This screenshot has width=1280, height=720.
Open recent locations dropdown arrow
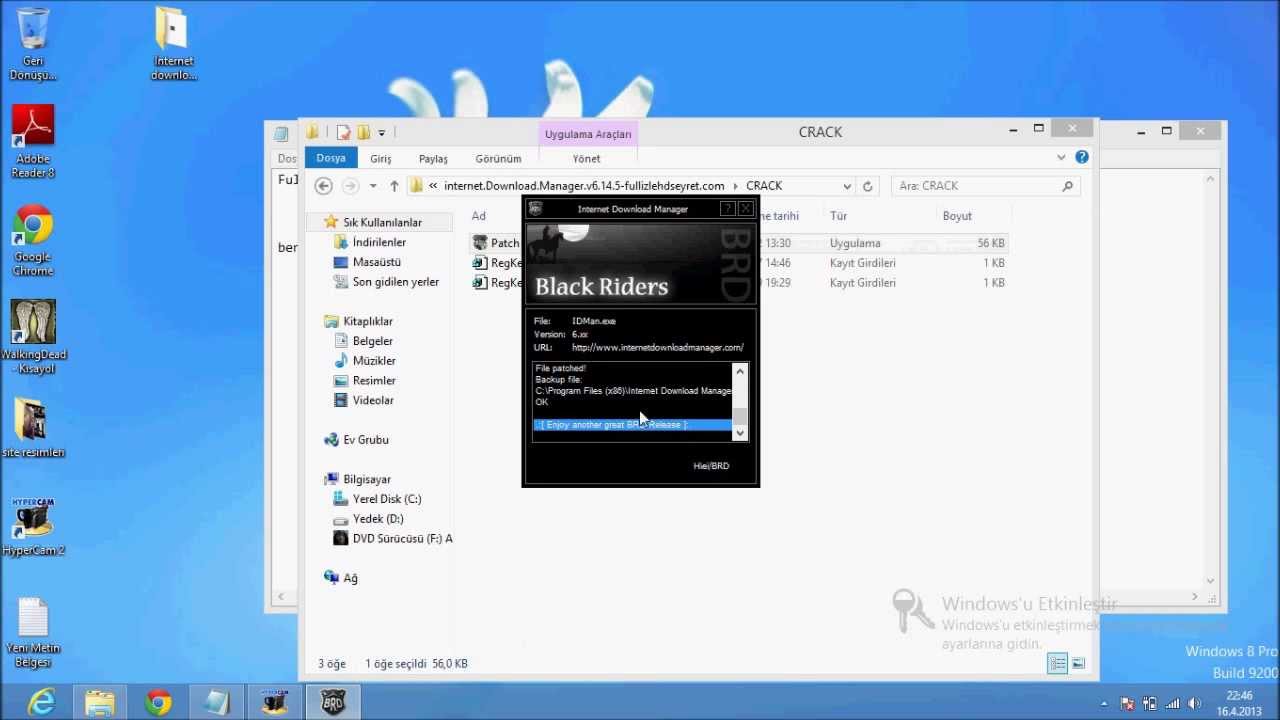373,186
